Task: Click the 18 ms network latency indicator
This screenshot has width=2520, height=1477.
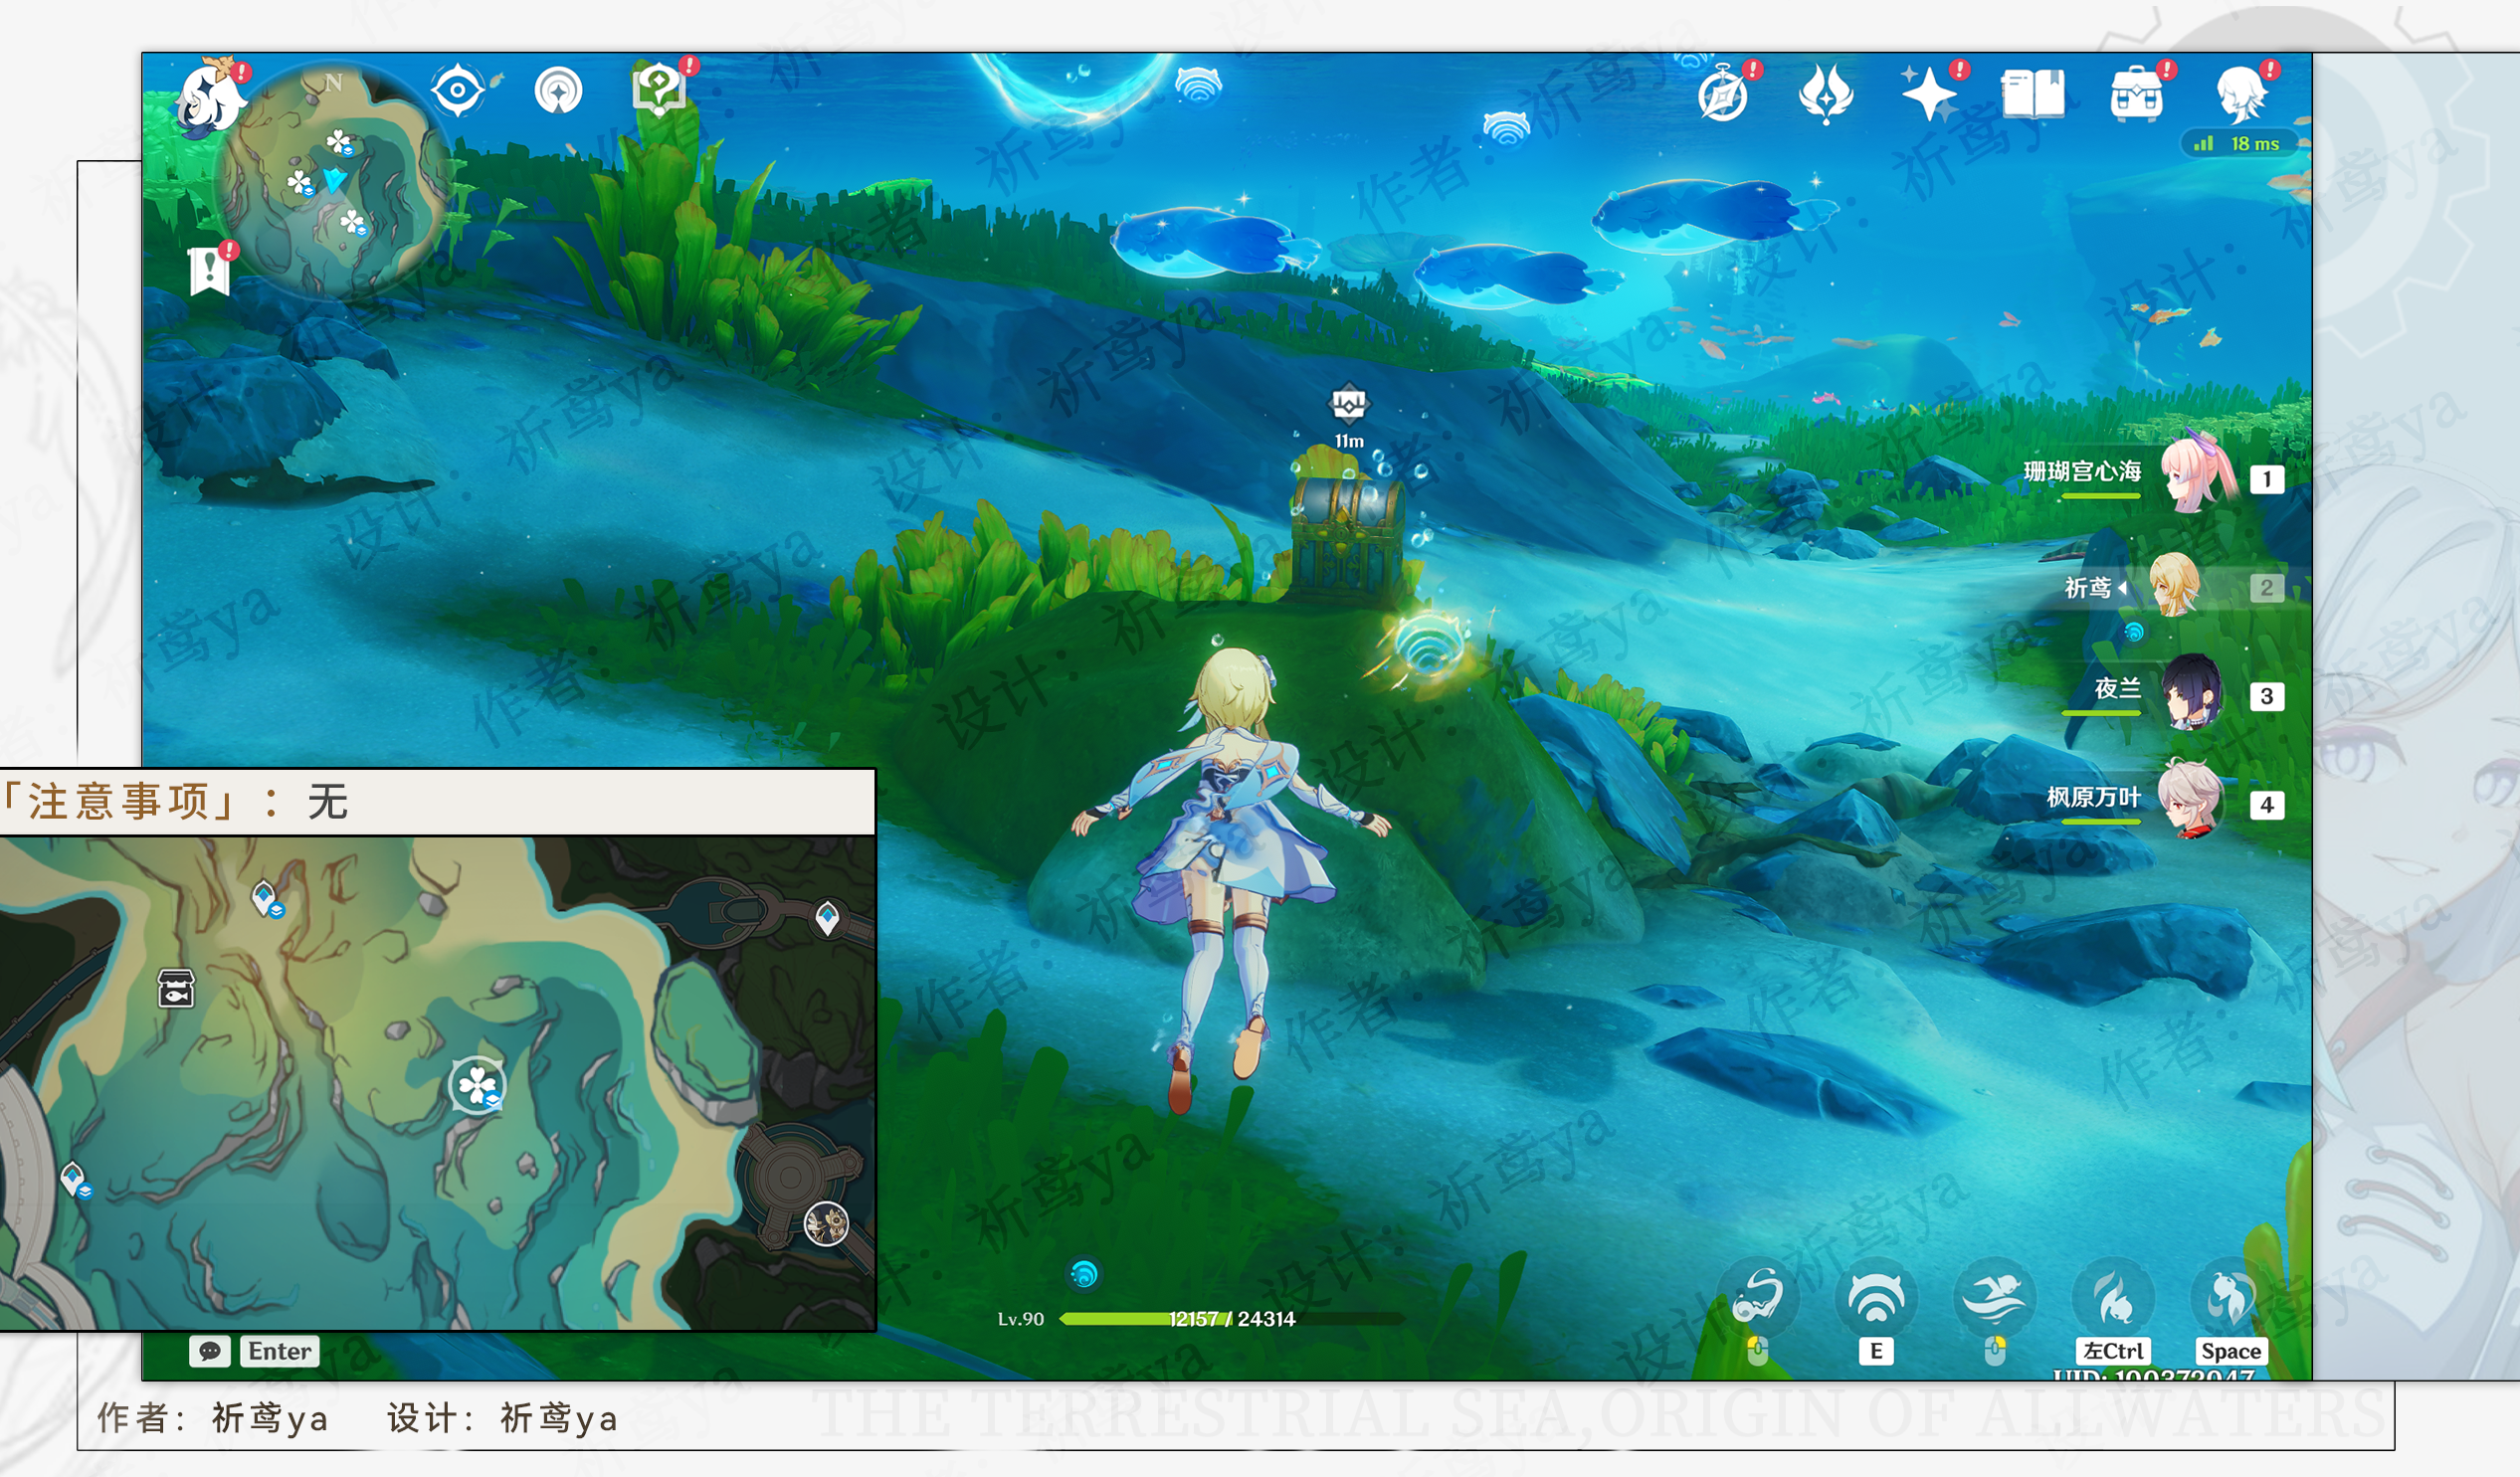Action: [x=2240, y=144]
